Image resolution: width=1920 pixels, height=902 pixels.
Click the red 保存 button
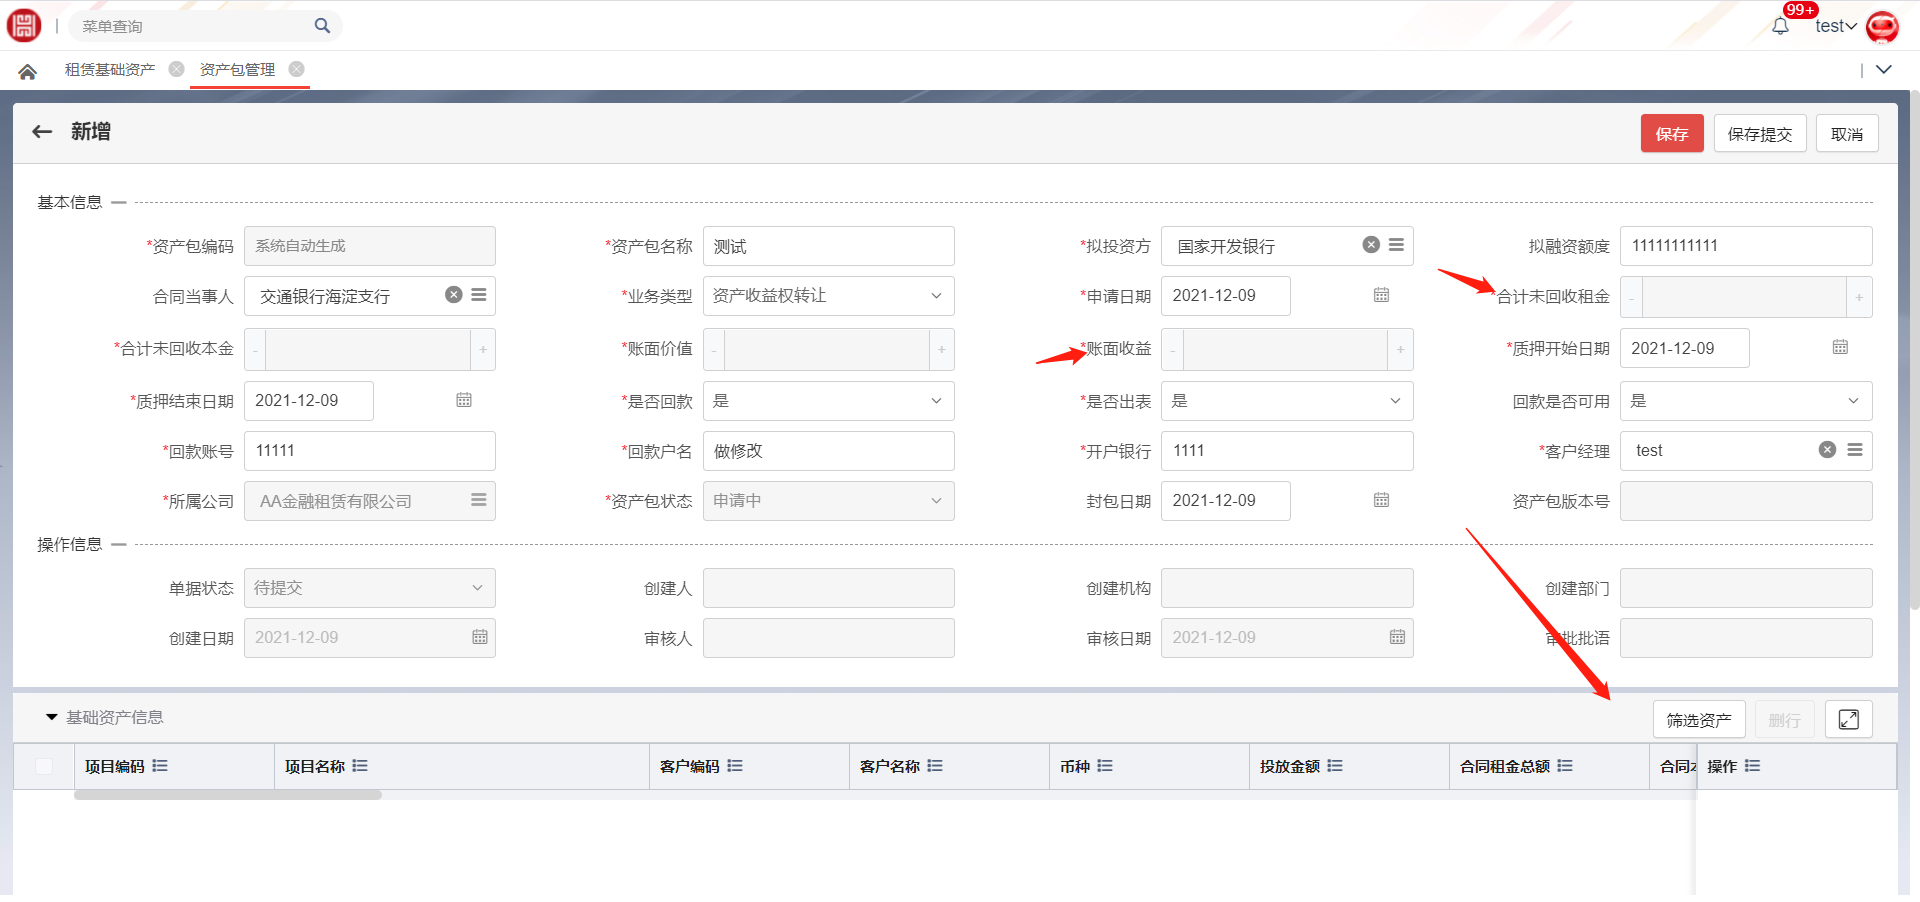[x=1672, y=134]
